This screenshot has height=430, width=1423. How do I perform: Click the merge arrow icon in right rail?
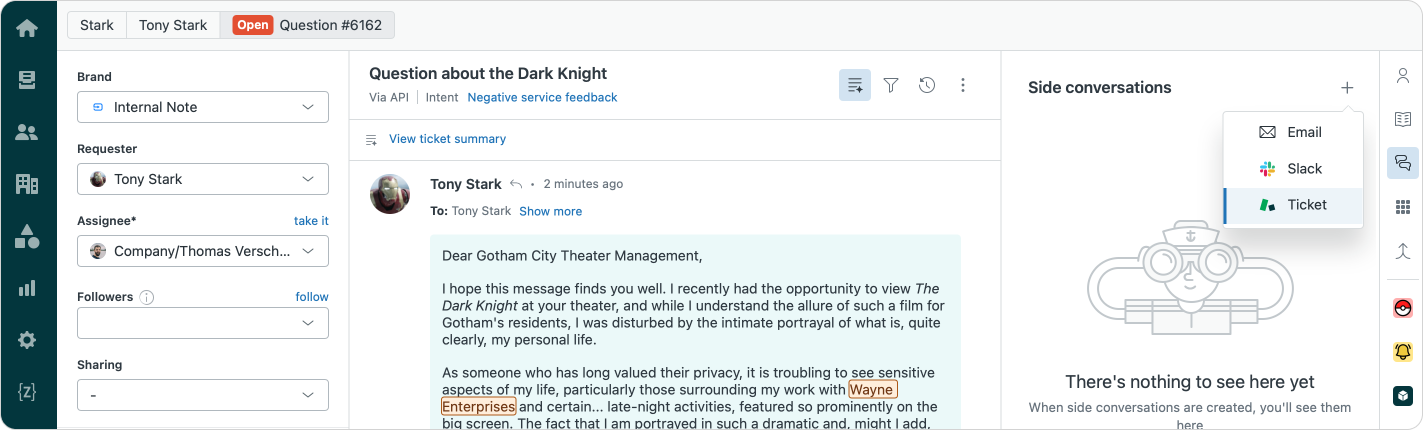1403,251
